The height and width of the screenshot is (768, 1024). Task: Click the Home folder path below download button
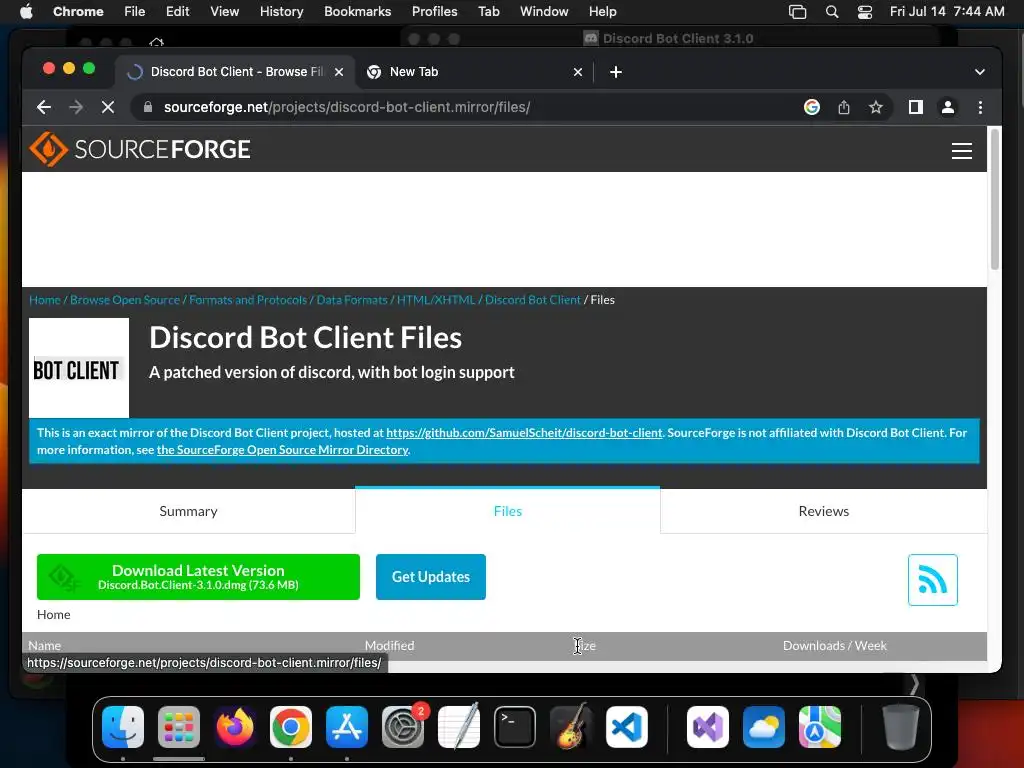[54, 615]
